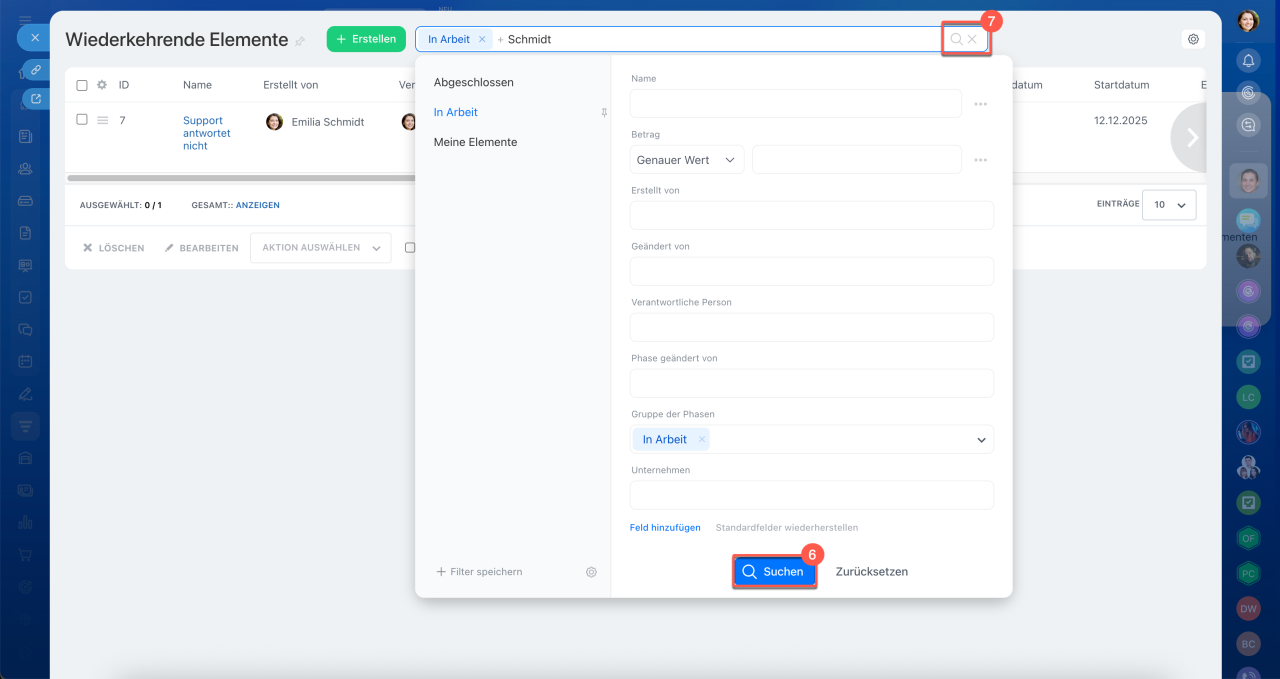
Task: Click Feld hinzufügen link
Action: click(665, 527)
